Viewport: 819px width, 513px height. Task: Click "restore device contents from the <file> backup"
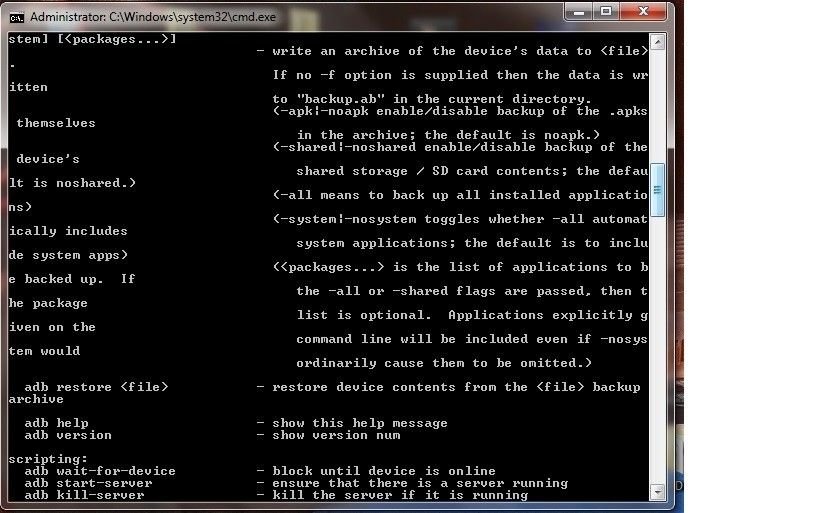point(456,387)
